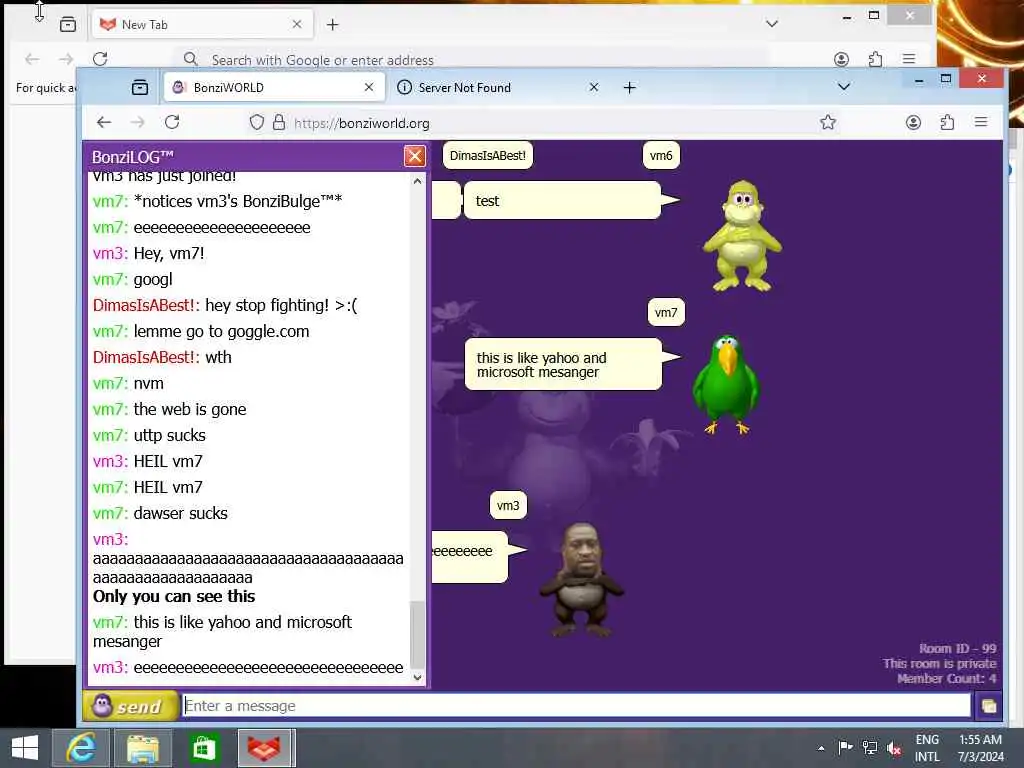The width and height of the screenshot is (1024, 768).
Task: Click the yellow vm6 Bonzi character
Action: click(742, 236)
